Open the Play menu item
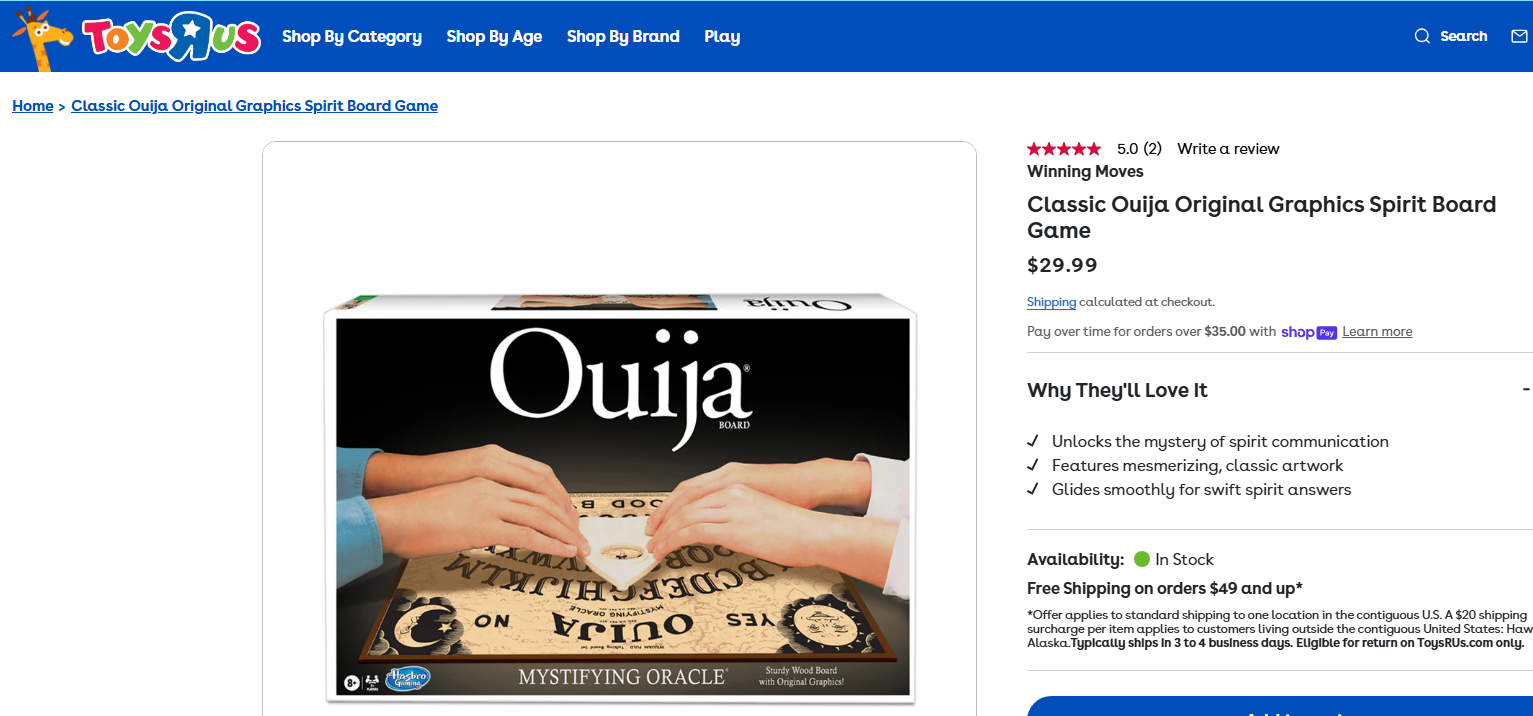 click(722, 36)
